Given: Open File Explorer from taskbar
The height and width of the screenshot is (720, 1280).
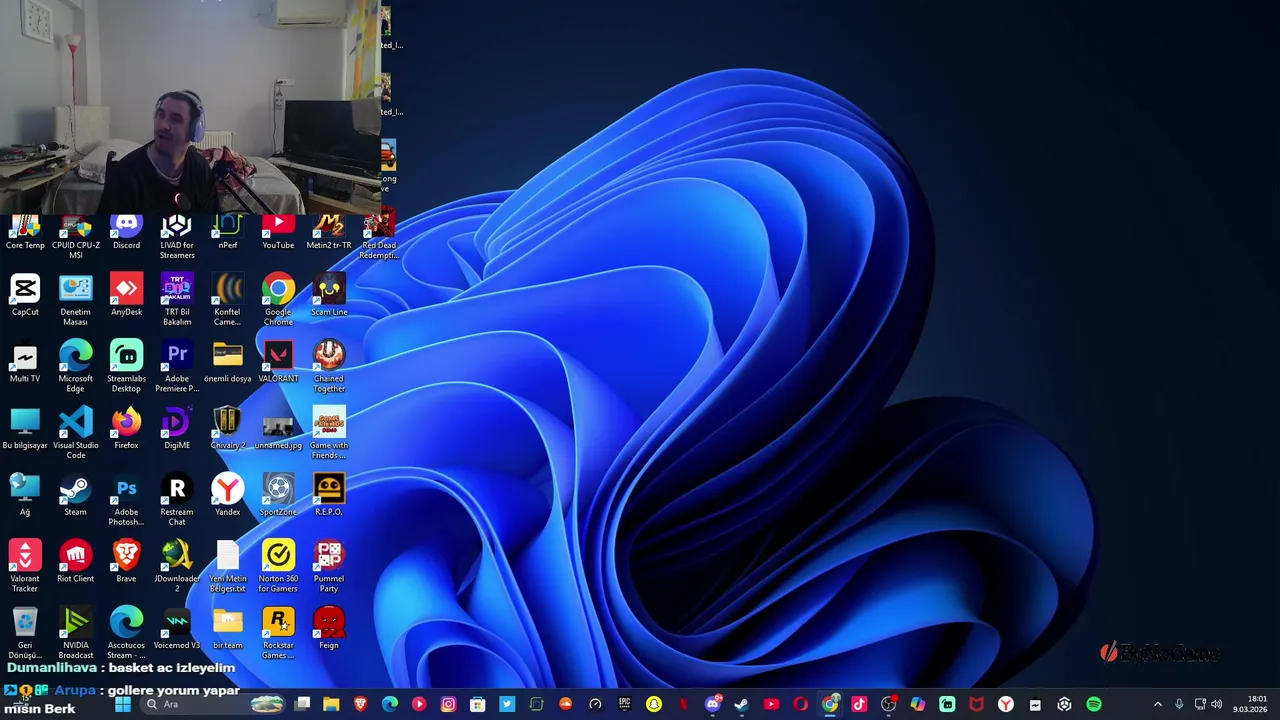Looking at the screenshot, I should click(x=331, y=704).
